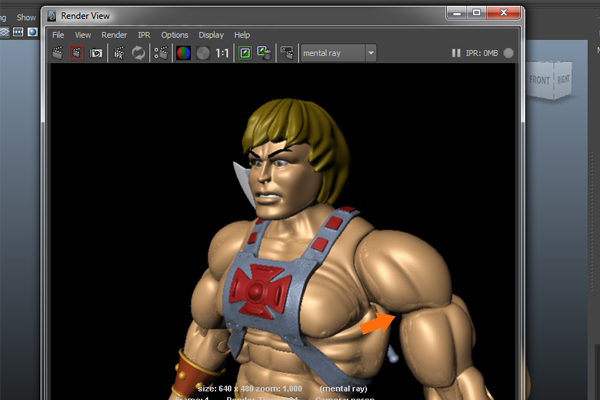Click the RIGHT face of the view cube
This screenshot has height=400, width=600.
(563, 79)
